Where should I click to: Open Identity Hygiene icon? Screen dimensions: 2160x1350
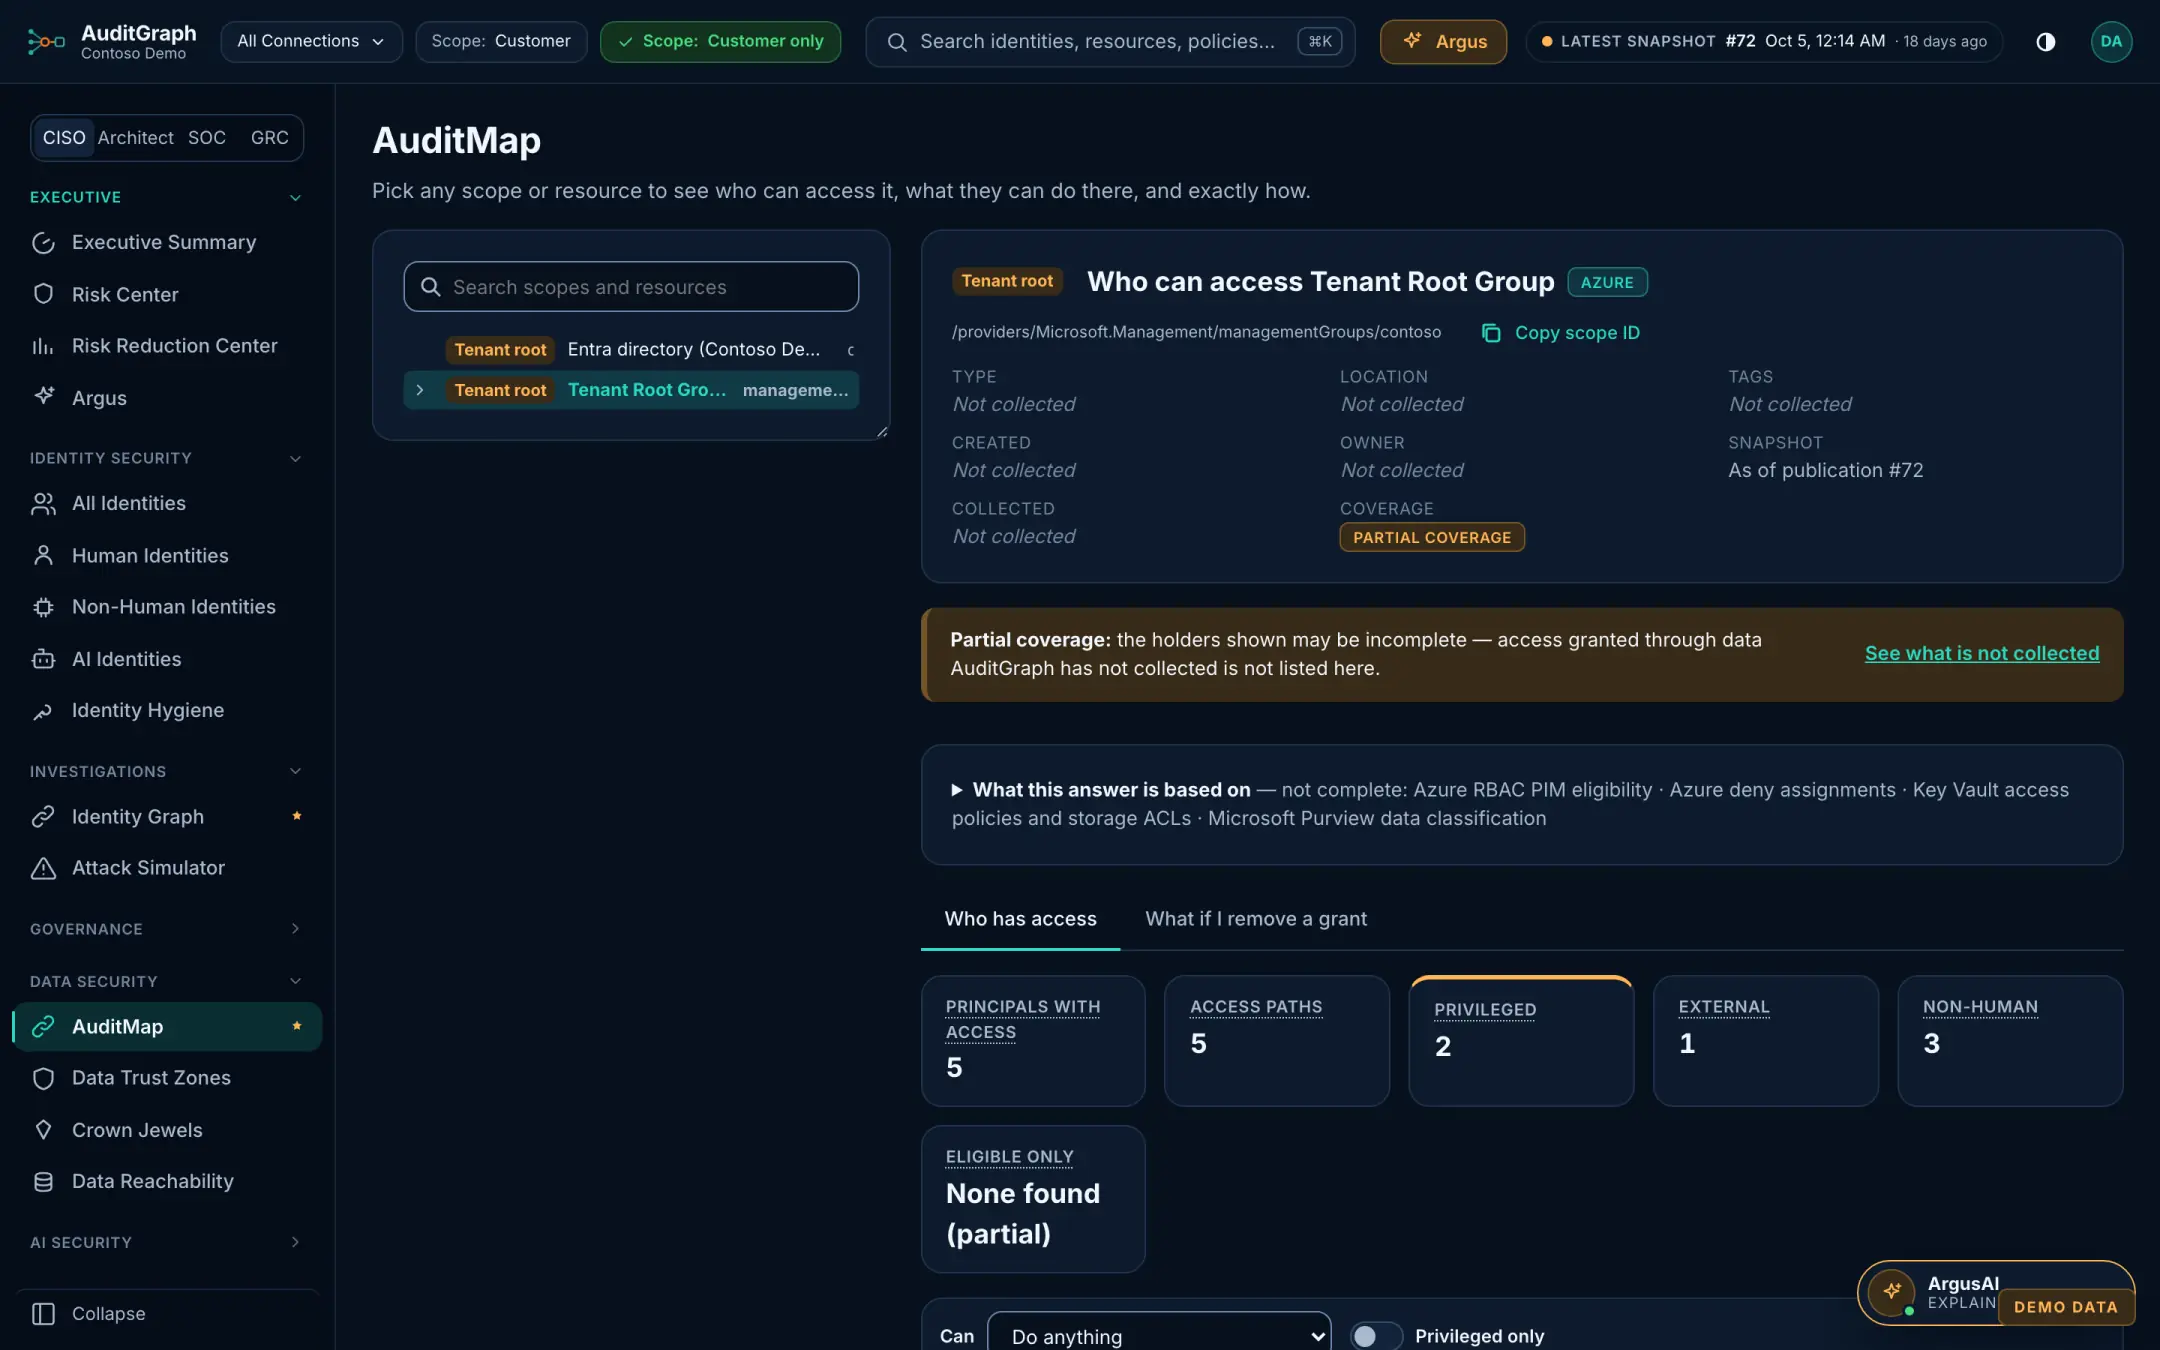[43, 711]
